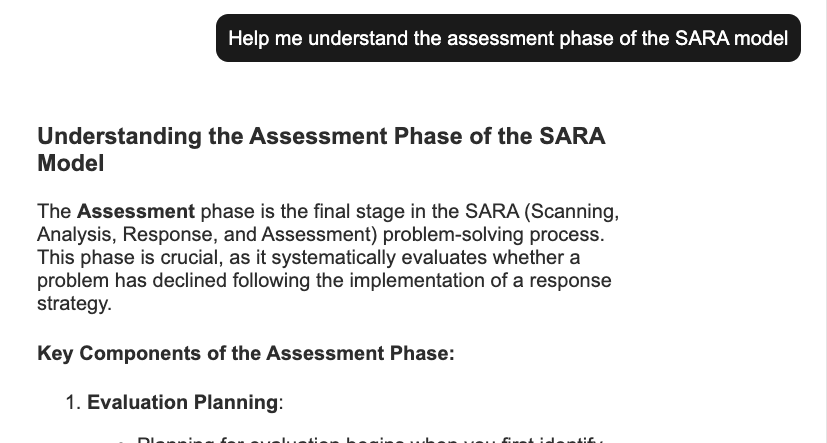Click the 'Key Components of the Assessment Phase:' subheading
Viewport: 827px width, 443px height.
pos(246,353)
